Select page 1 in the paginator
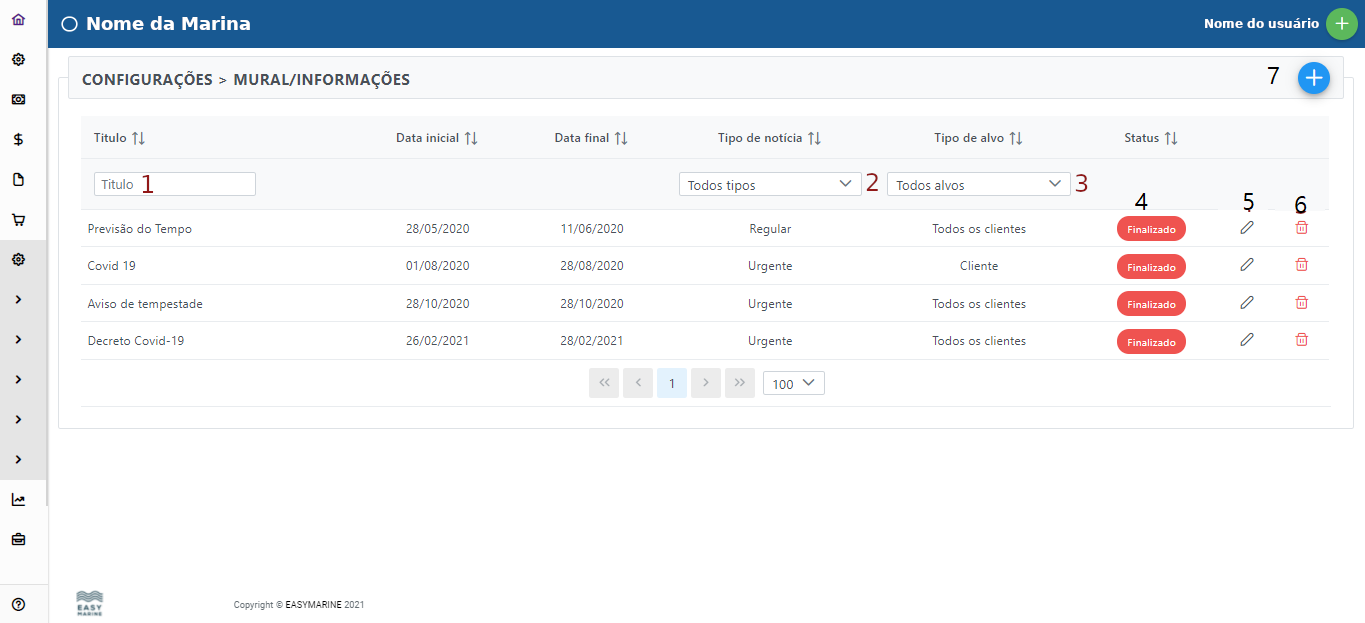 tap(672, 383)
